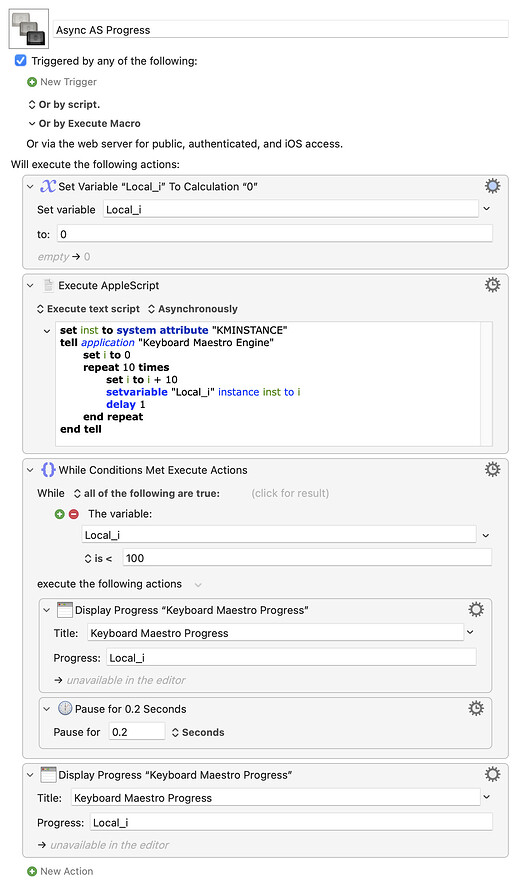This screenshot has width=517, height=885.
Task: Toggle the Triggered by any checkbox
Action: pos(21,60)
